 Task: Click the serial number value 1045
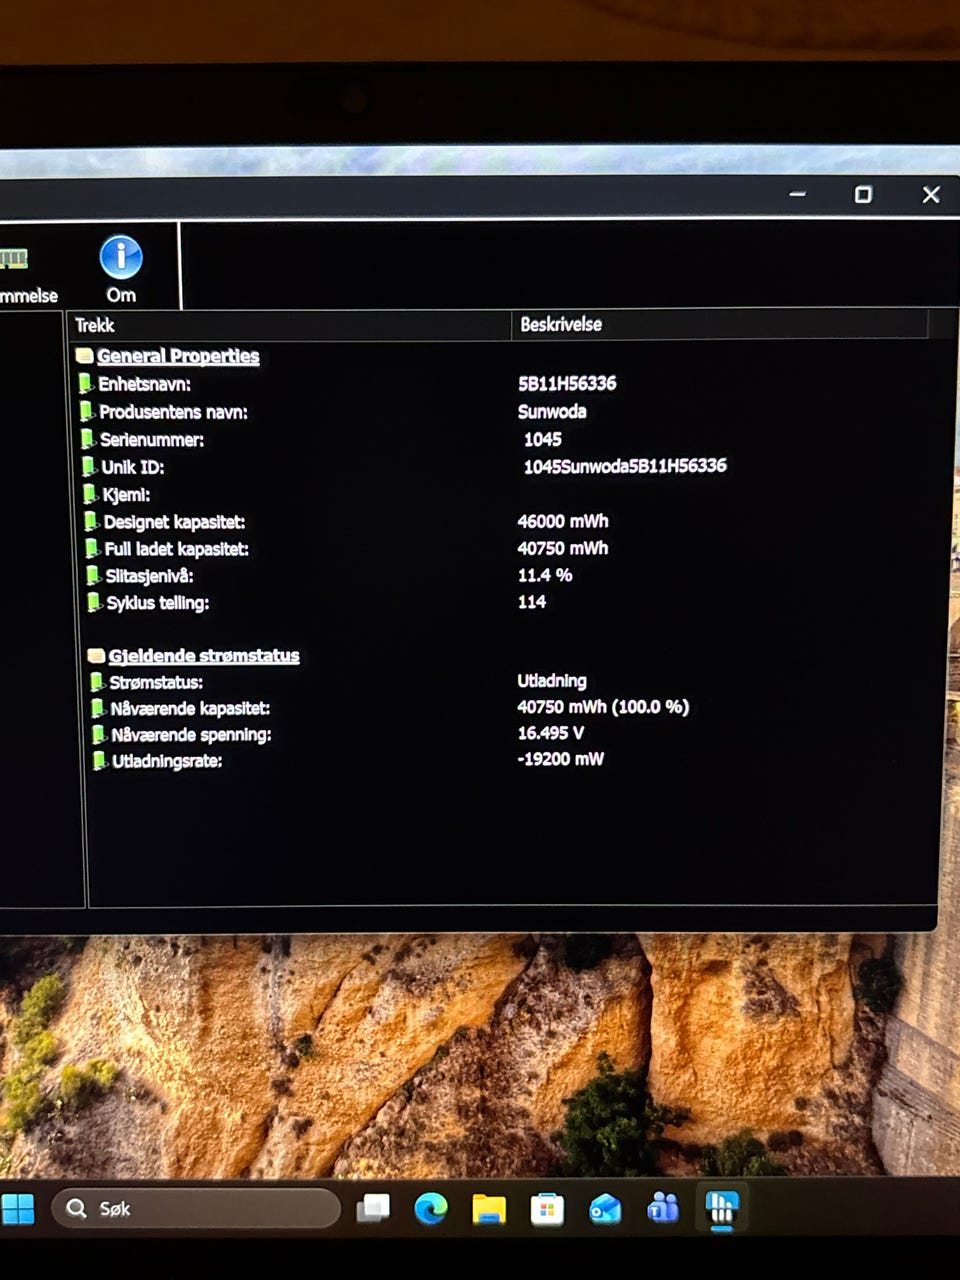point(543,439)
